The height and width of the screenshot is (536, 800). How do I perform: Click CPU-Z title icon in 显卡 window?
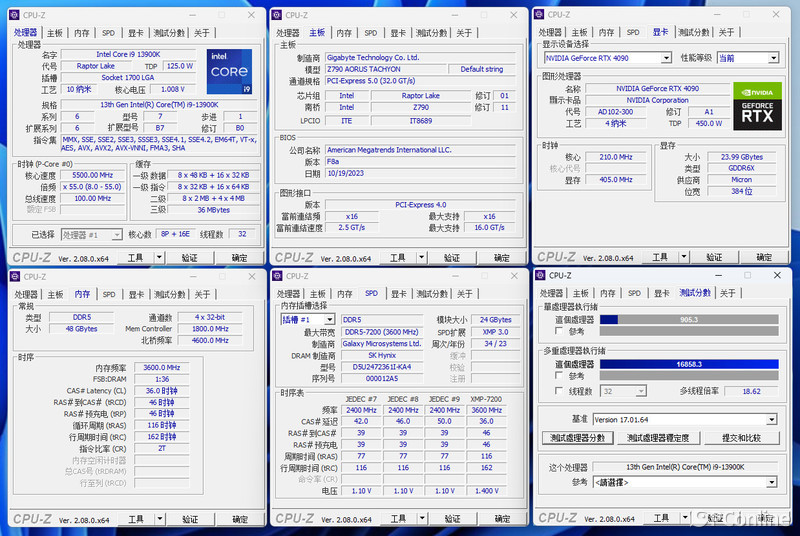click(539, 15)
